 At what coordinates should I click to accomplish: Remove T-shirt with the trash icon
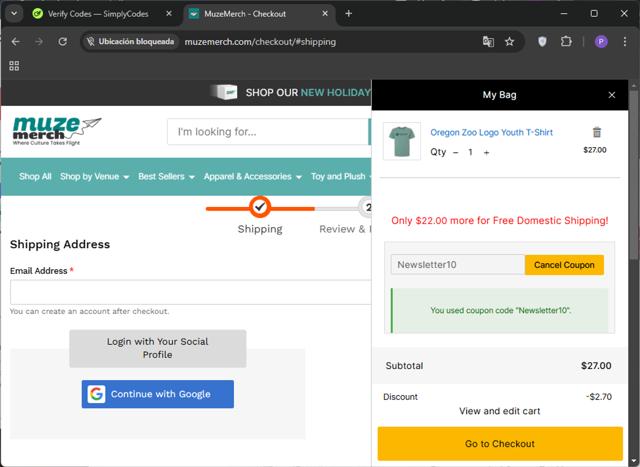[597, 132]
